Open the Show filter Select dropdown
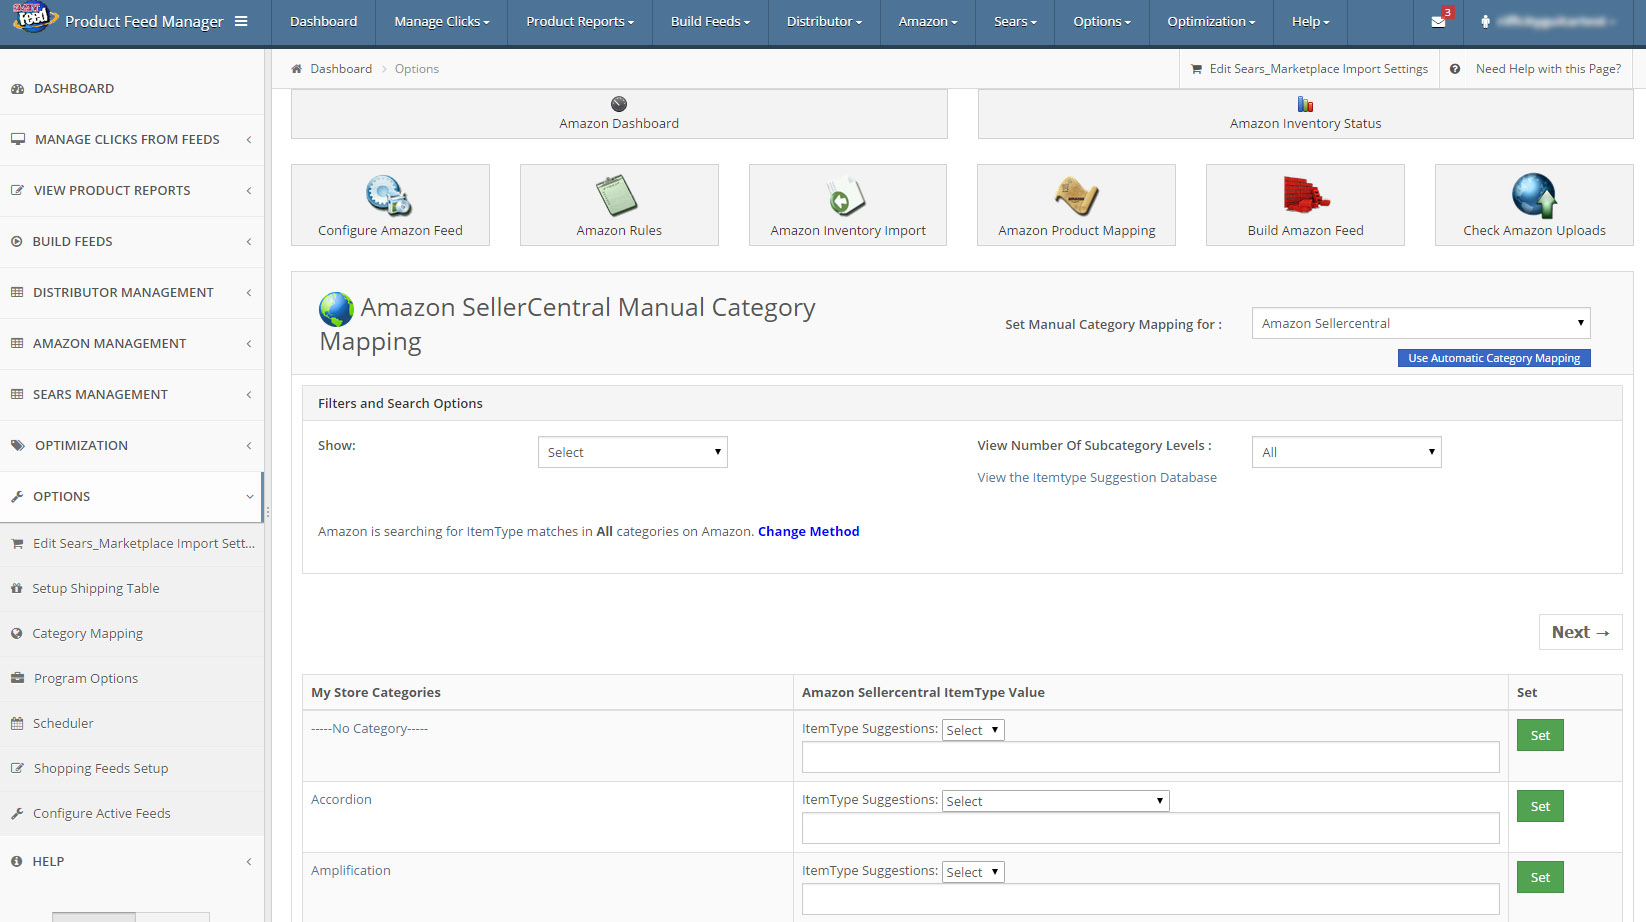 point(632,452)
